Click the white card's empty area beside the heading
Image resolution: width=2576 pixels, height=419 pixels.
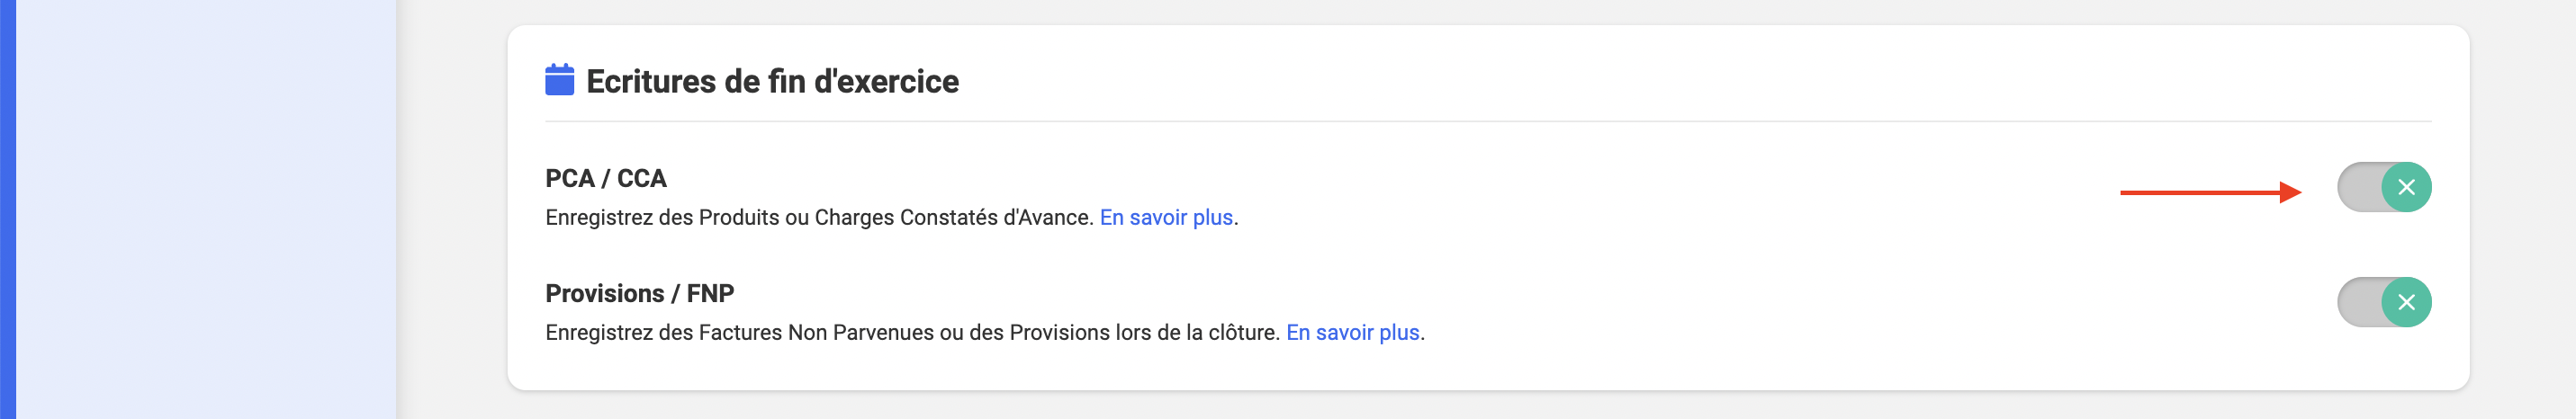click(x=1700, y=80)
